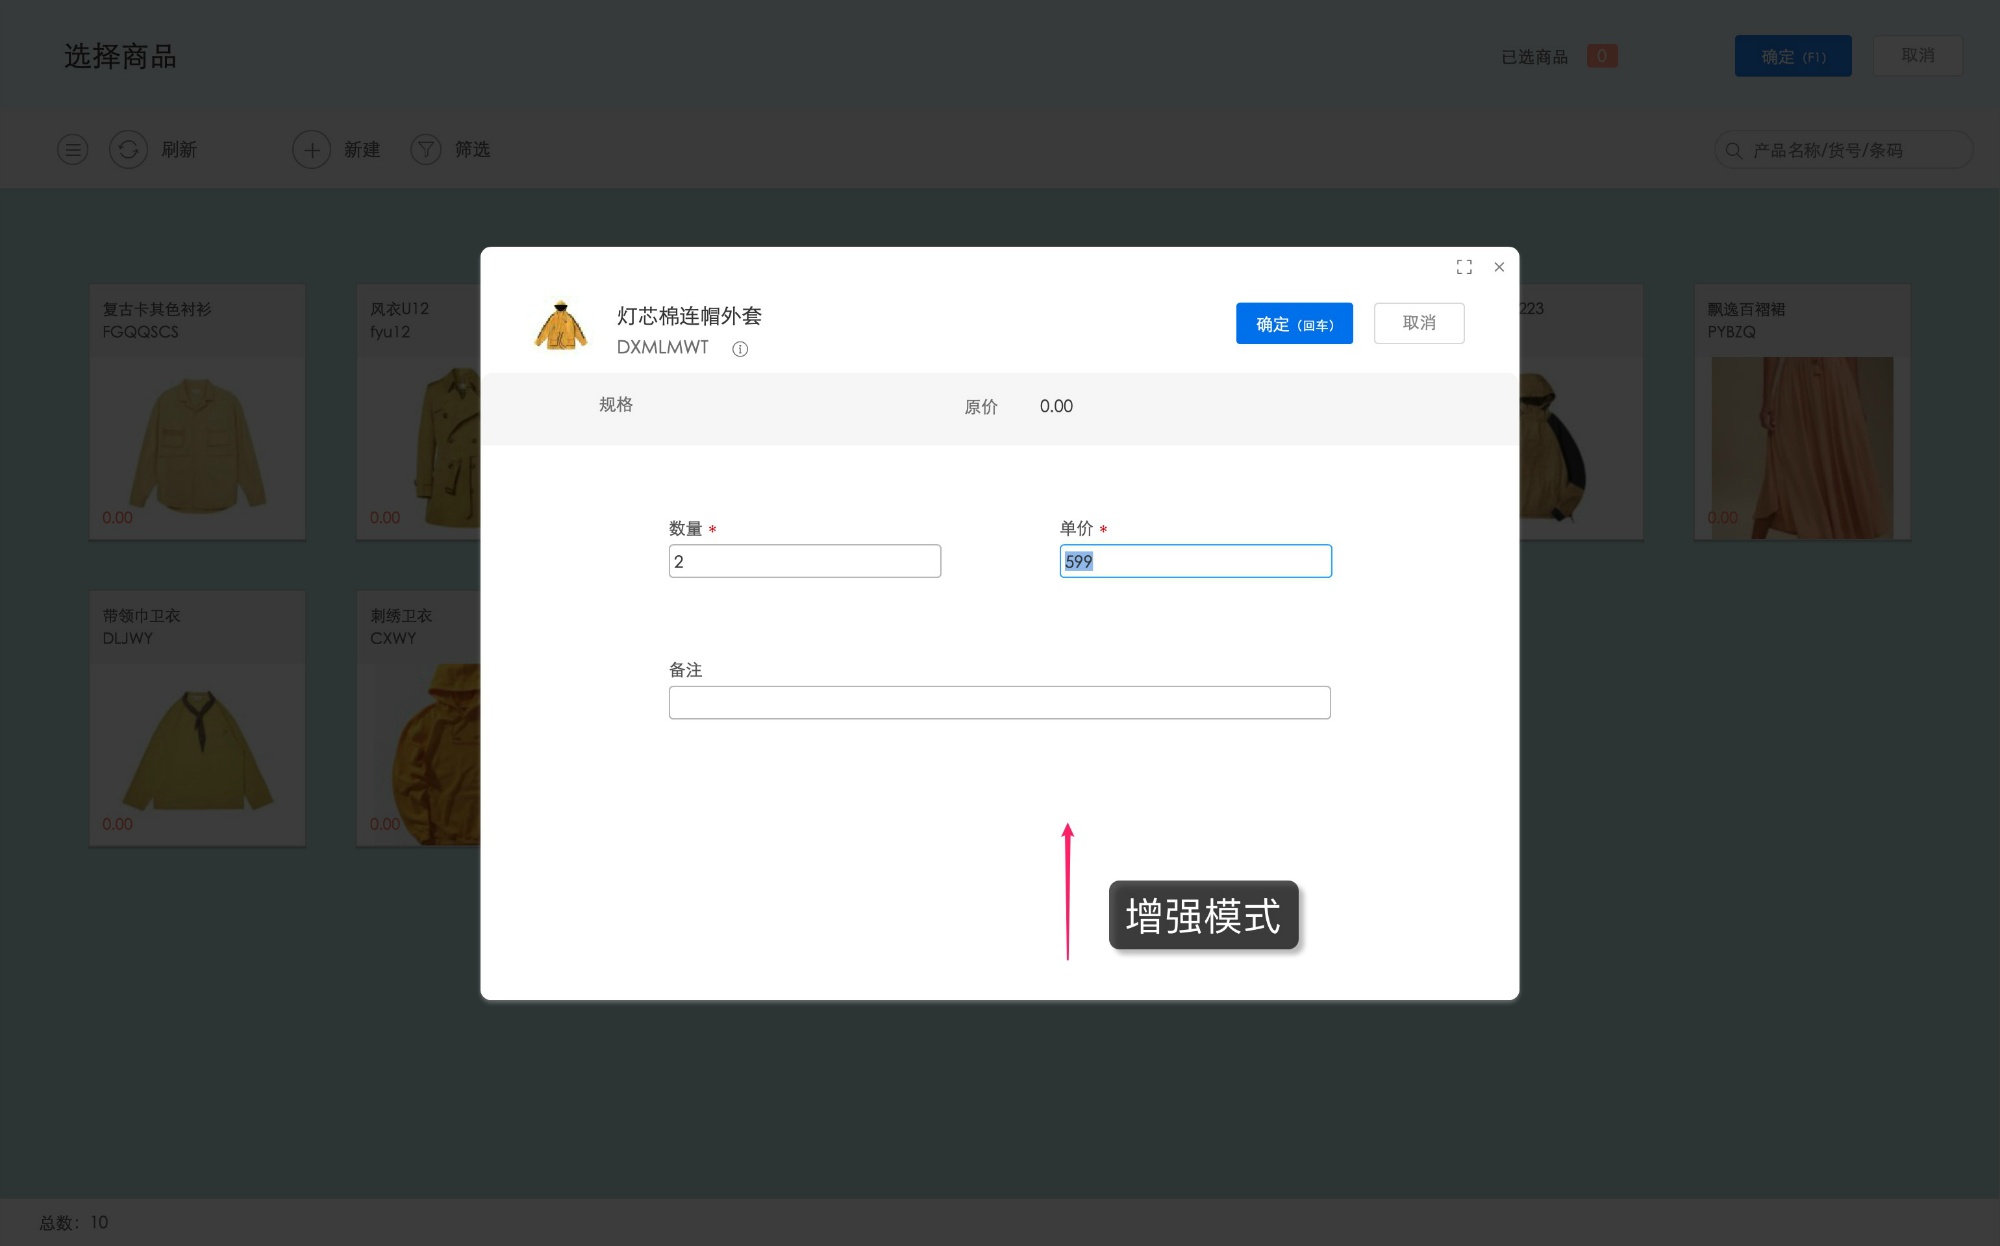This screenshot has width=2000, height=1246.
Task: Click the 选择商品 page title
Action: click(120, 57)
